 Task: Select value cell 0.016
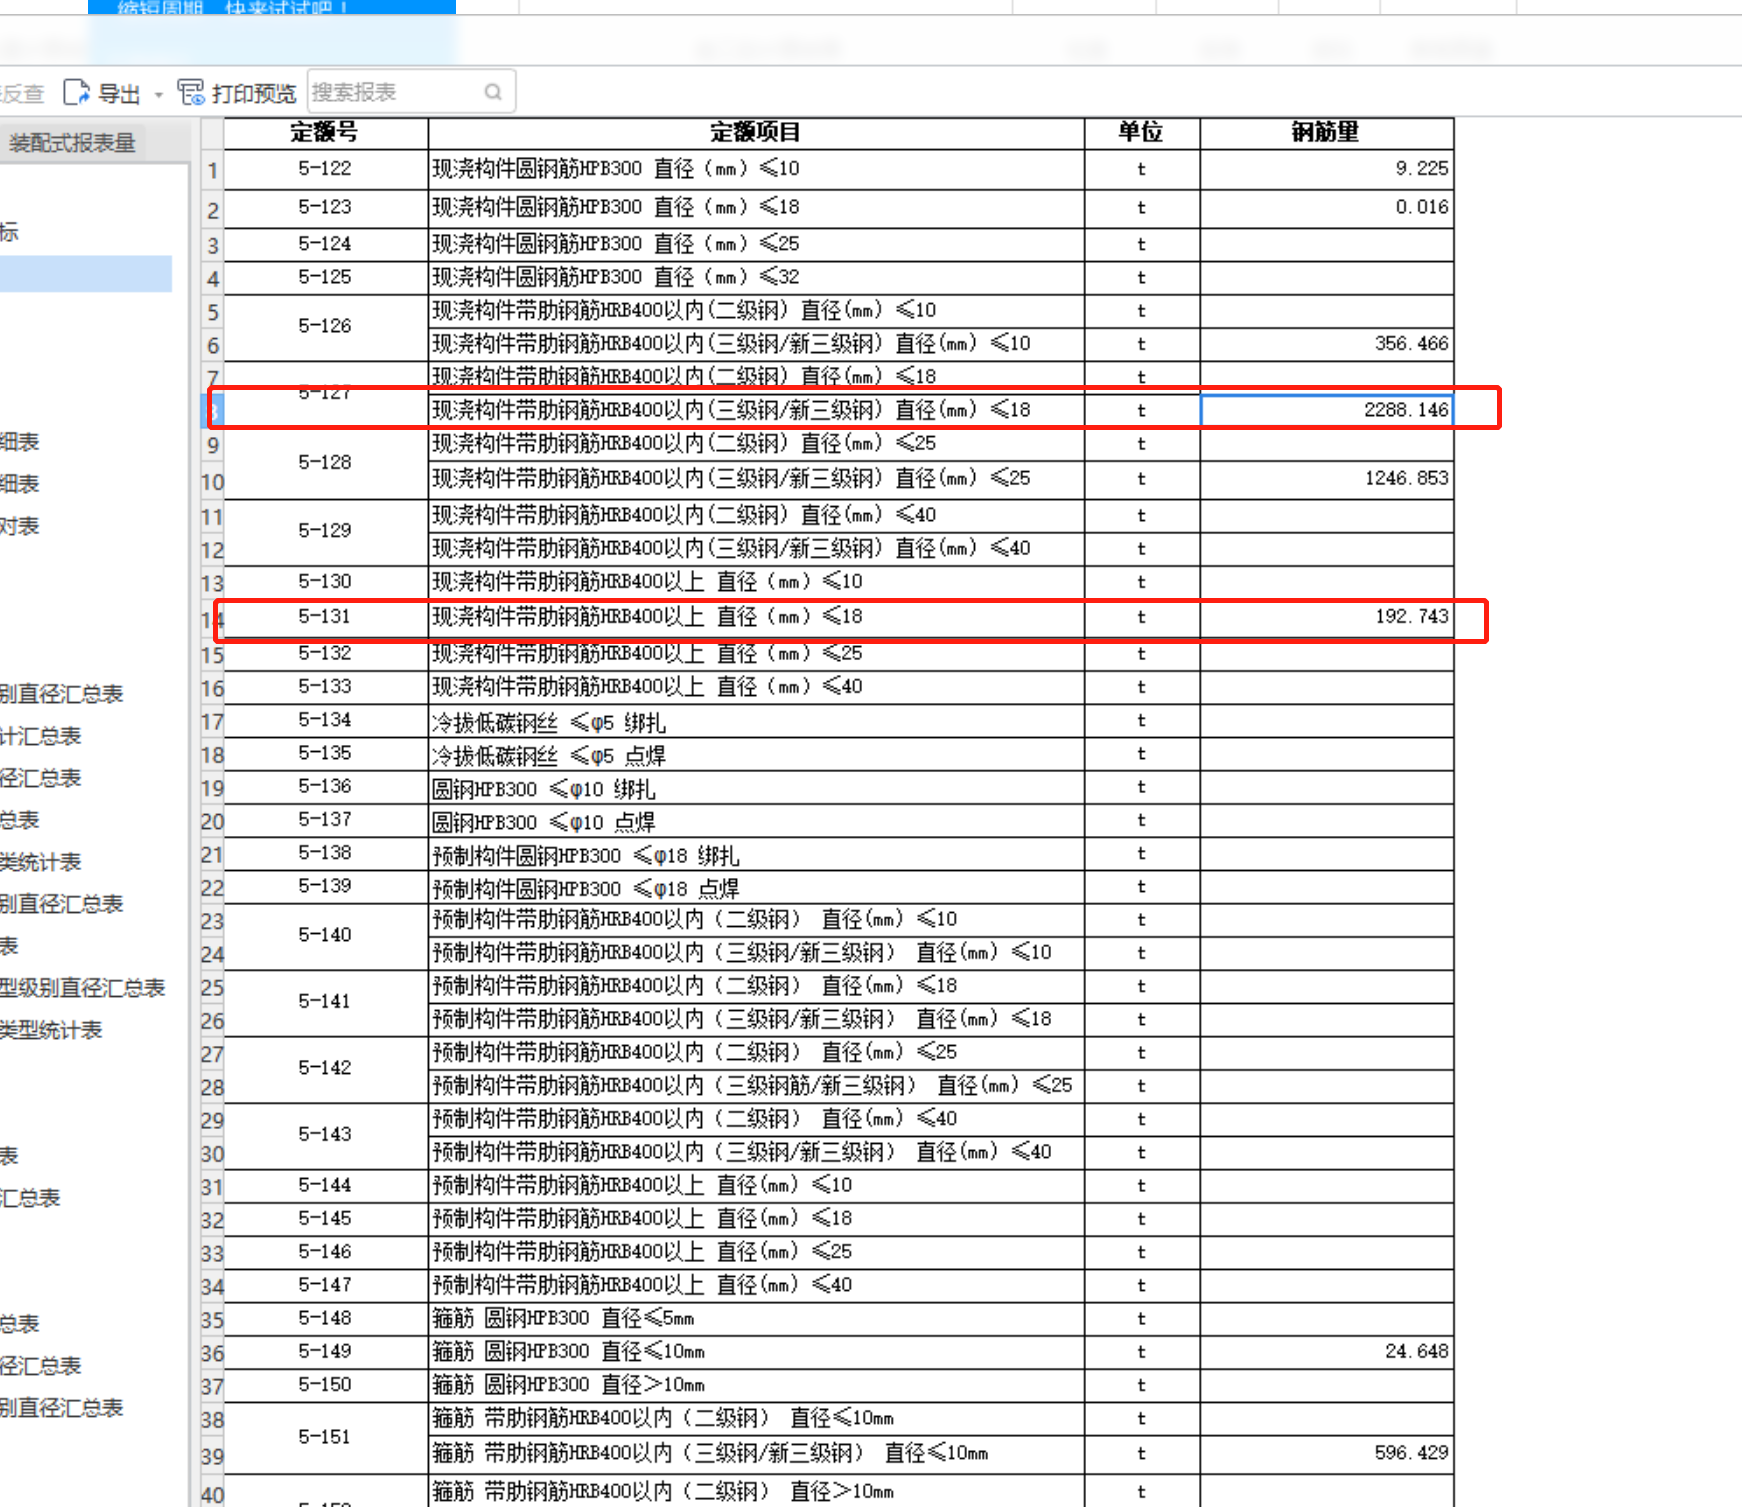click(x=1326, y=207)
